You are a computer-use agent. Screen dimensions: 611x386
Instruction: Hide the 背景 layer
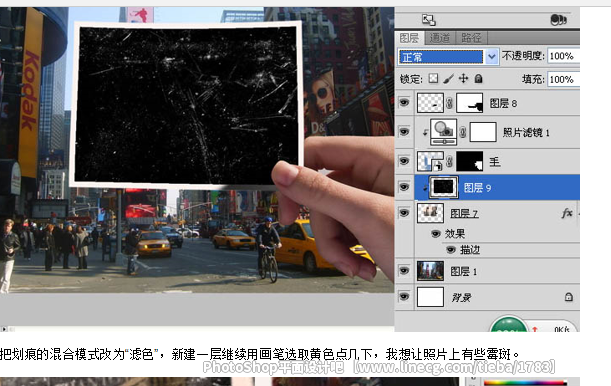pyautogui.click(x=404, y=297)
